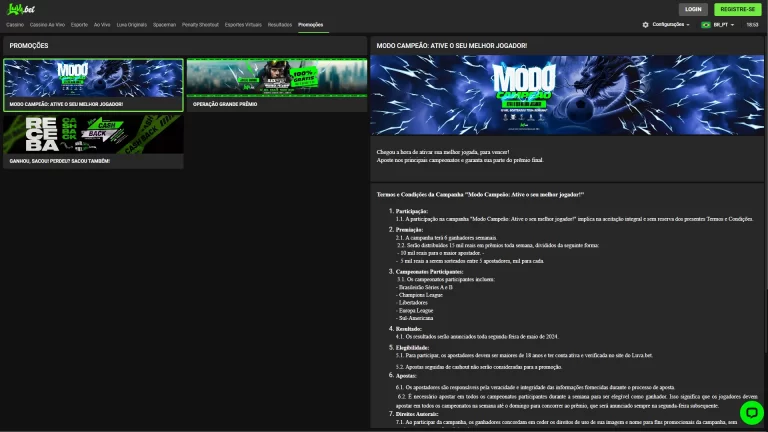Open the Configurações dropdown
768x432 pixels.
pos(671,24)
